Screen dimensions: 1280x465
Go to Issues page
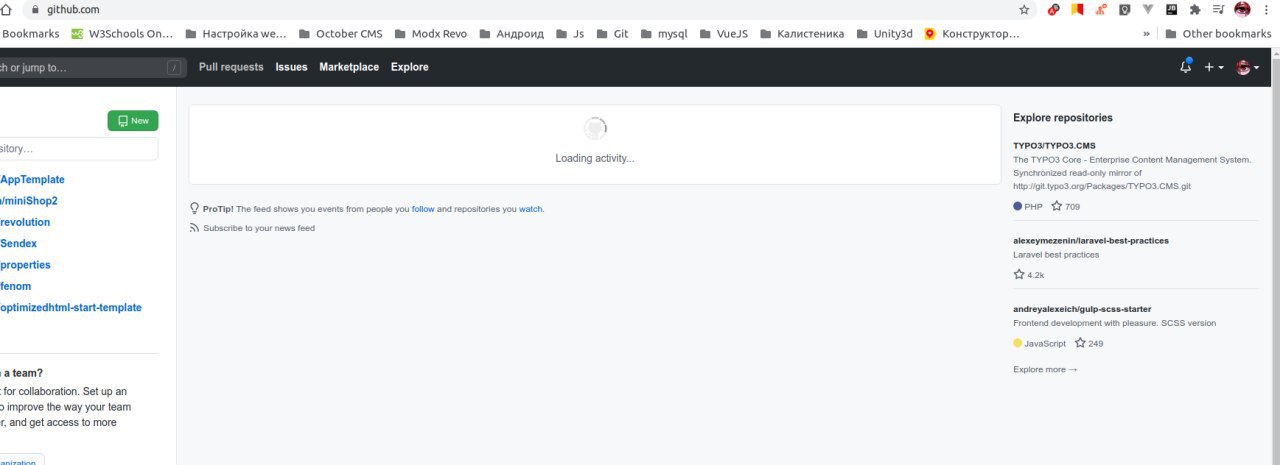pos(292,67)
